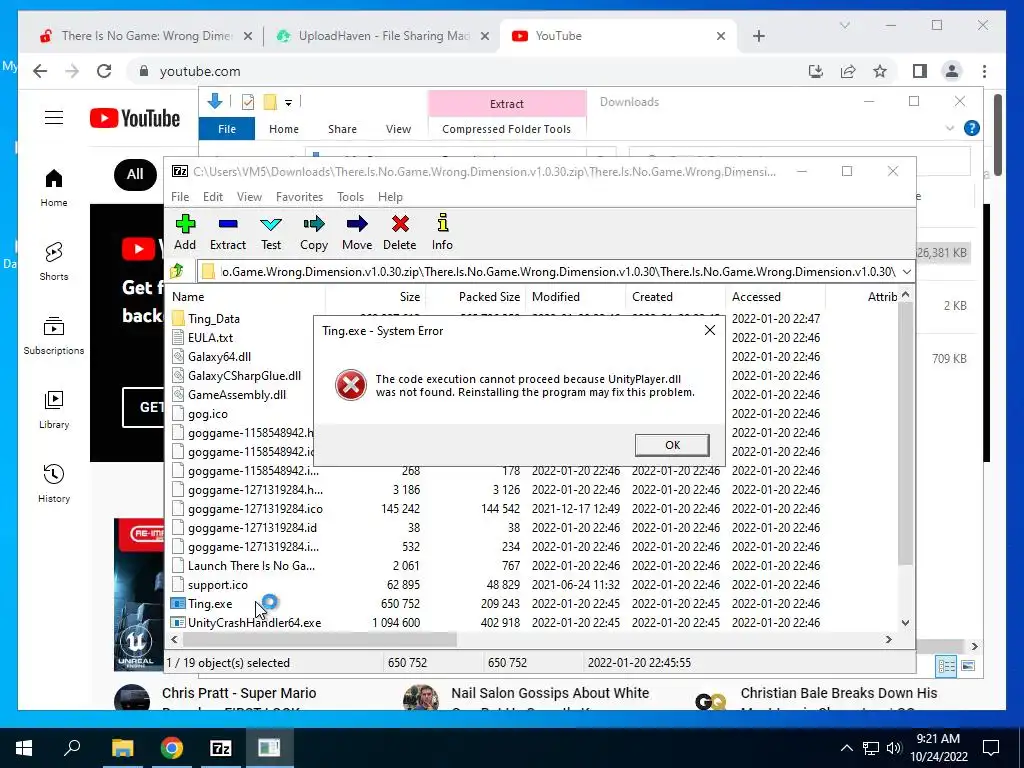The height and width of the screenshot is (768, 1024).
Task: Expand the Explorer ribbon chevron
Action: pyautogui.click(x=950, y=128)
